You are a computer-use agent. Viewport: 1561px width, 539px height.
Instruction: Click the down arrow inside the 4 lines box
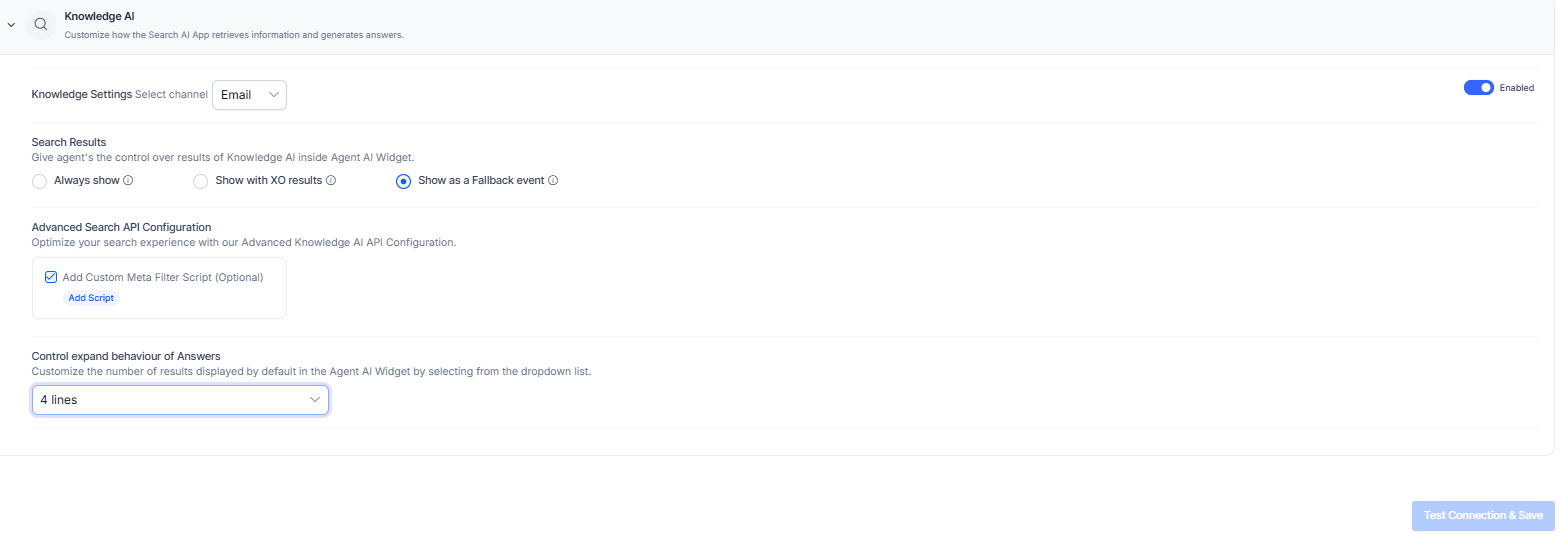point(315,400)
